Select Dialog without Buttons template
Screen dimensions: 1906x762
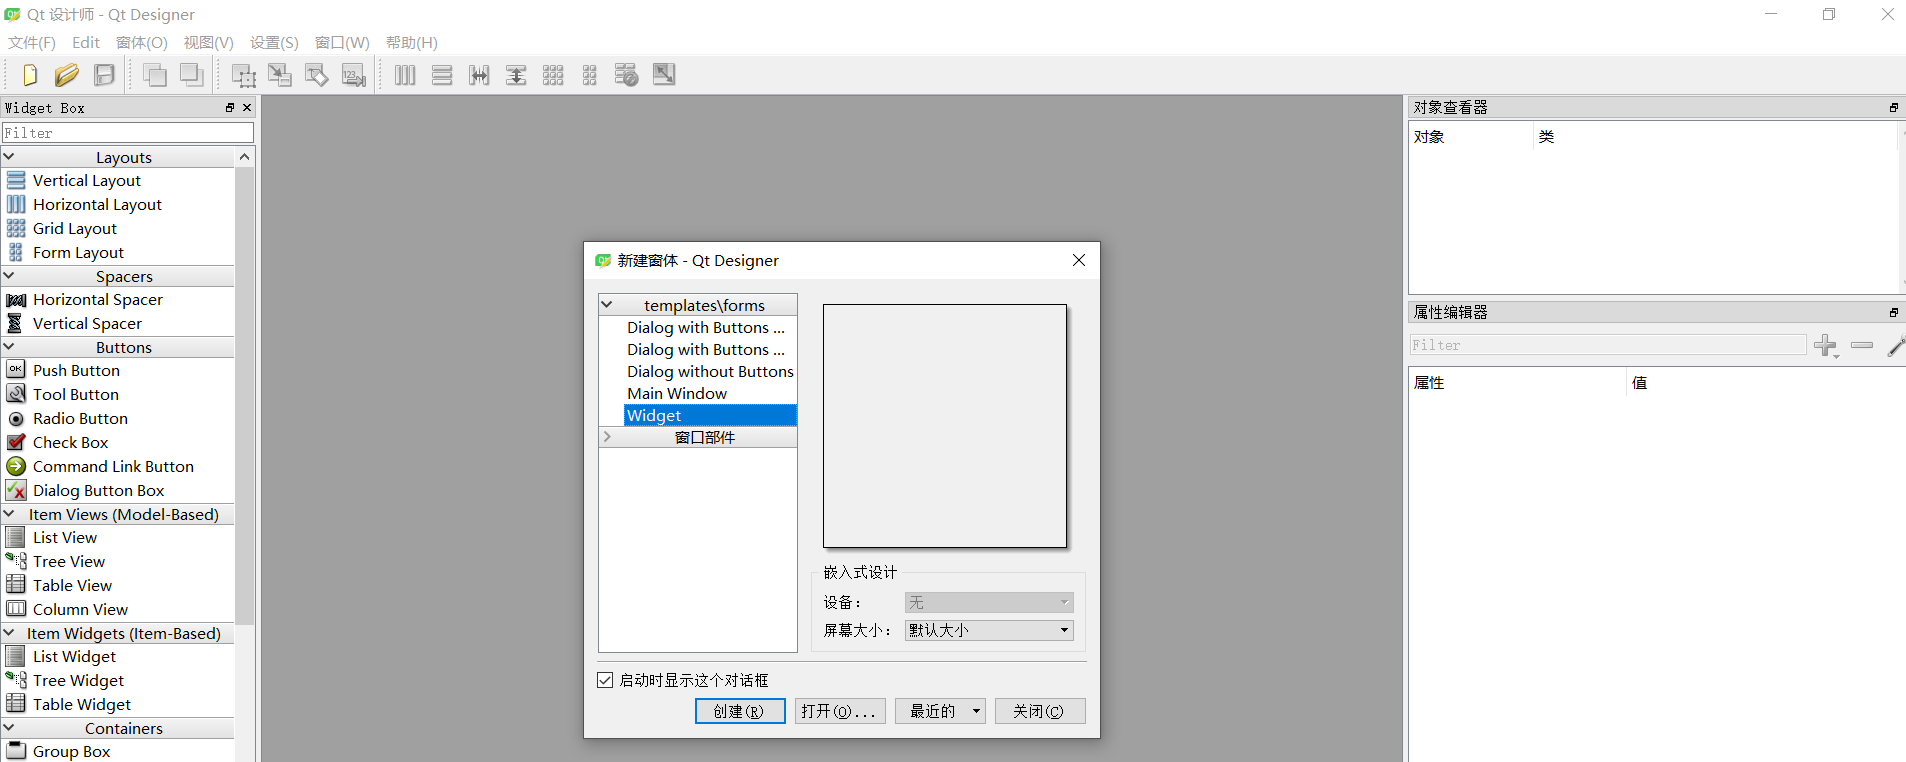point(710,371)
